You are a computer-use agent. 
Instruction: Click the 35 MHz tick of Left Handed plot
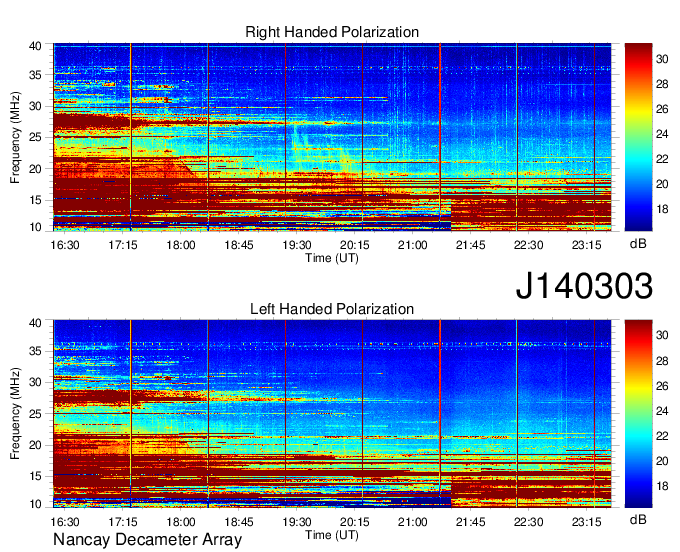click(35, 351)
